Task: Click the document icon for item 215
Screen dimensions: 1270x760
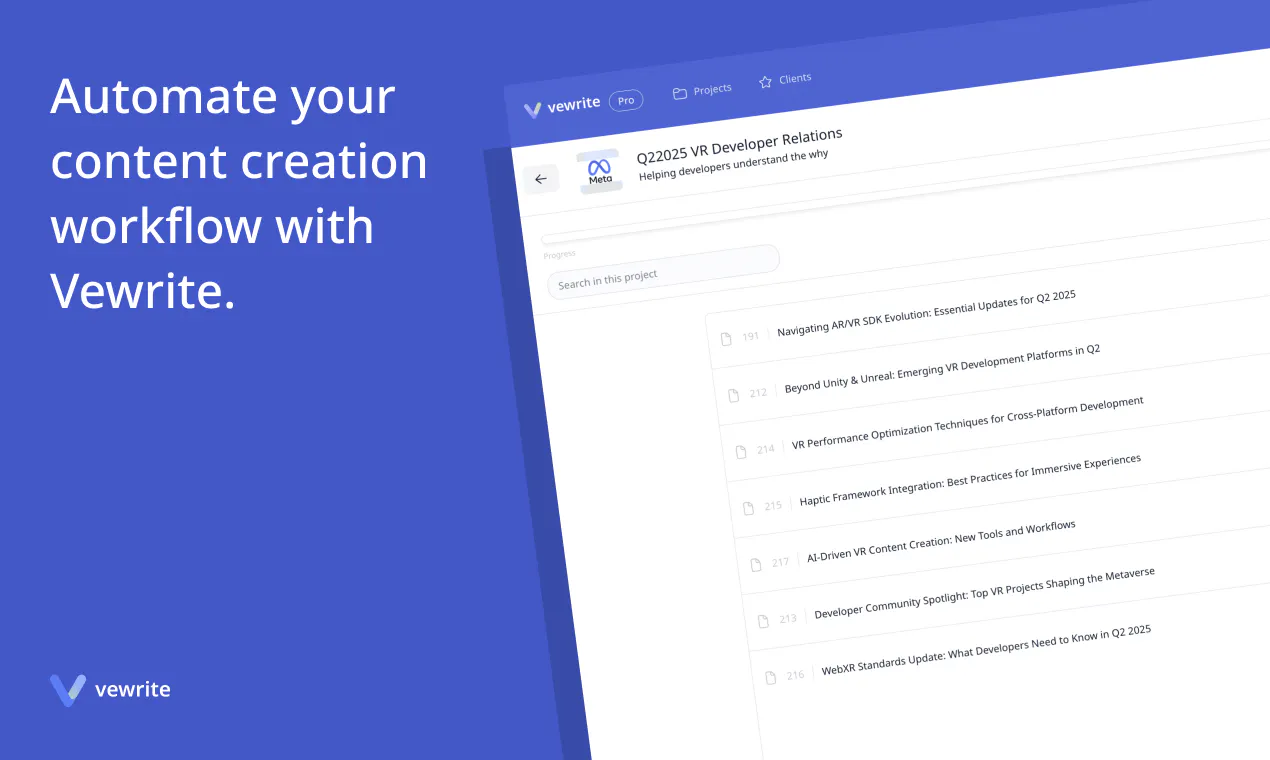Action: [x=749, y=508]
